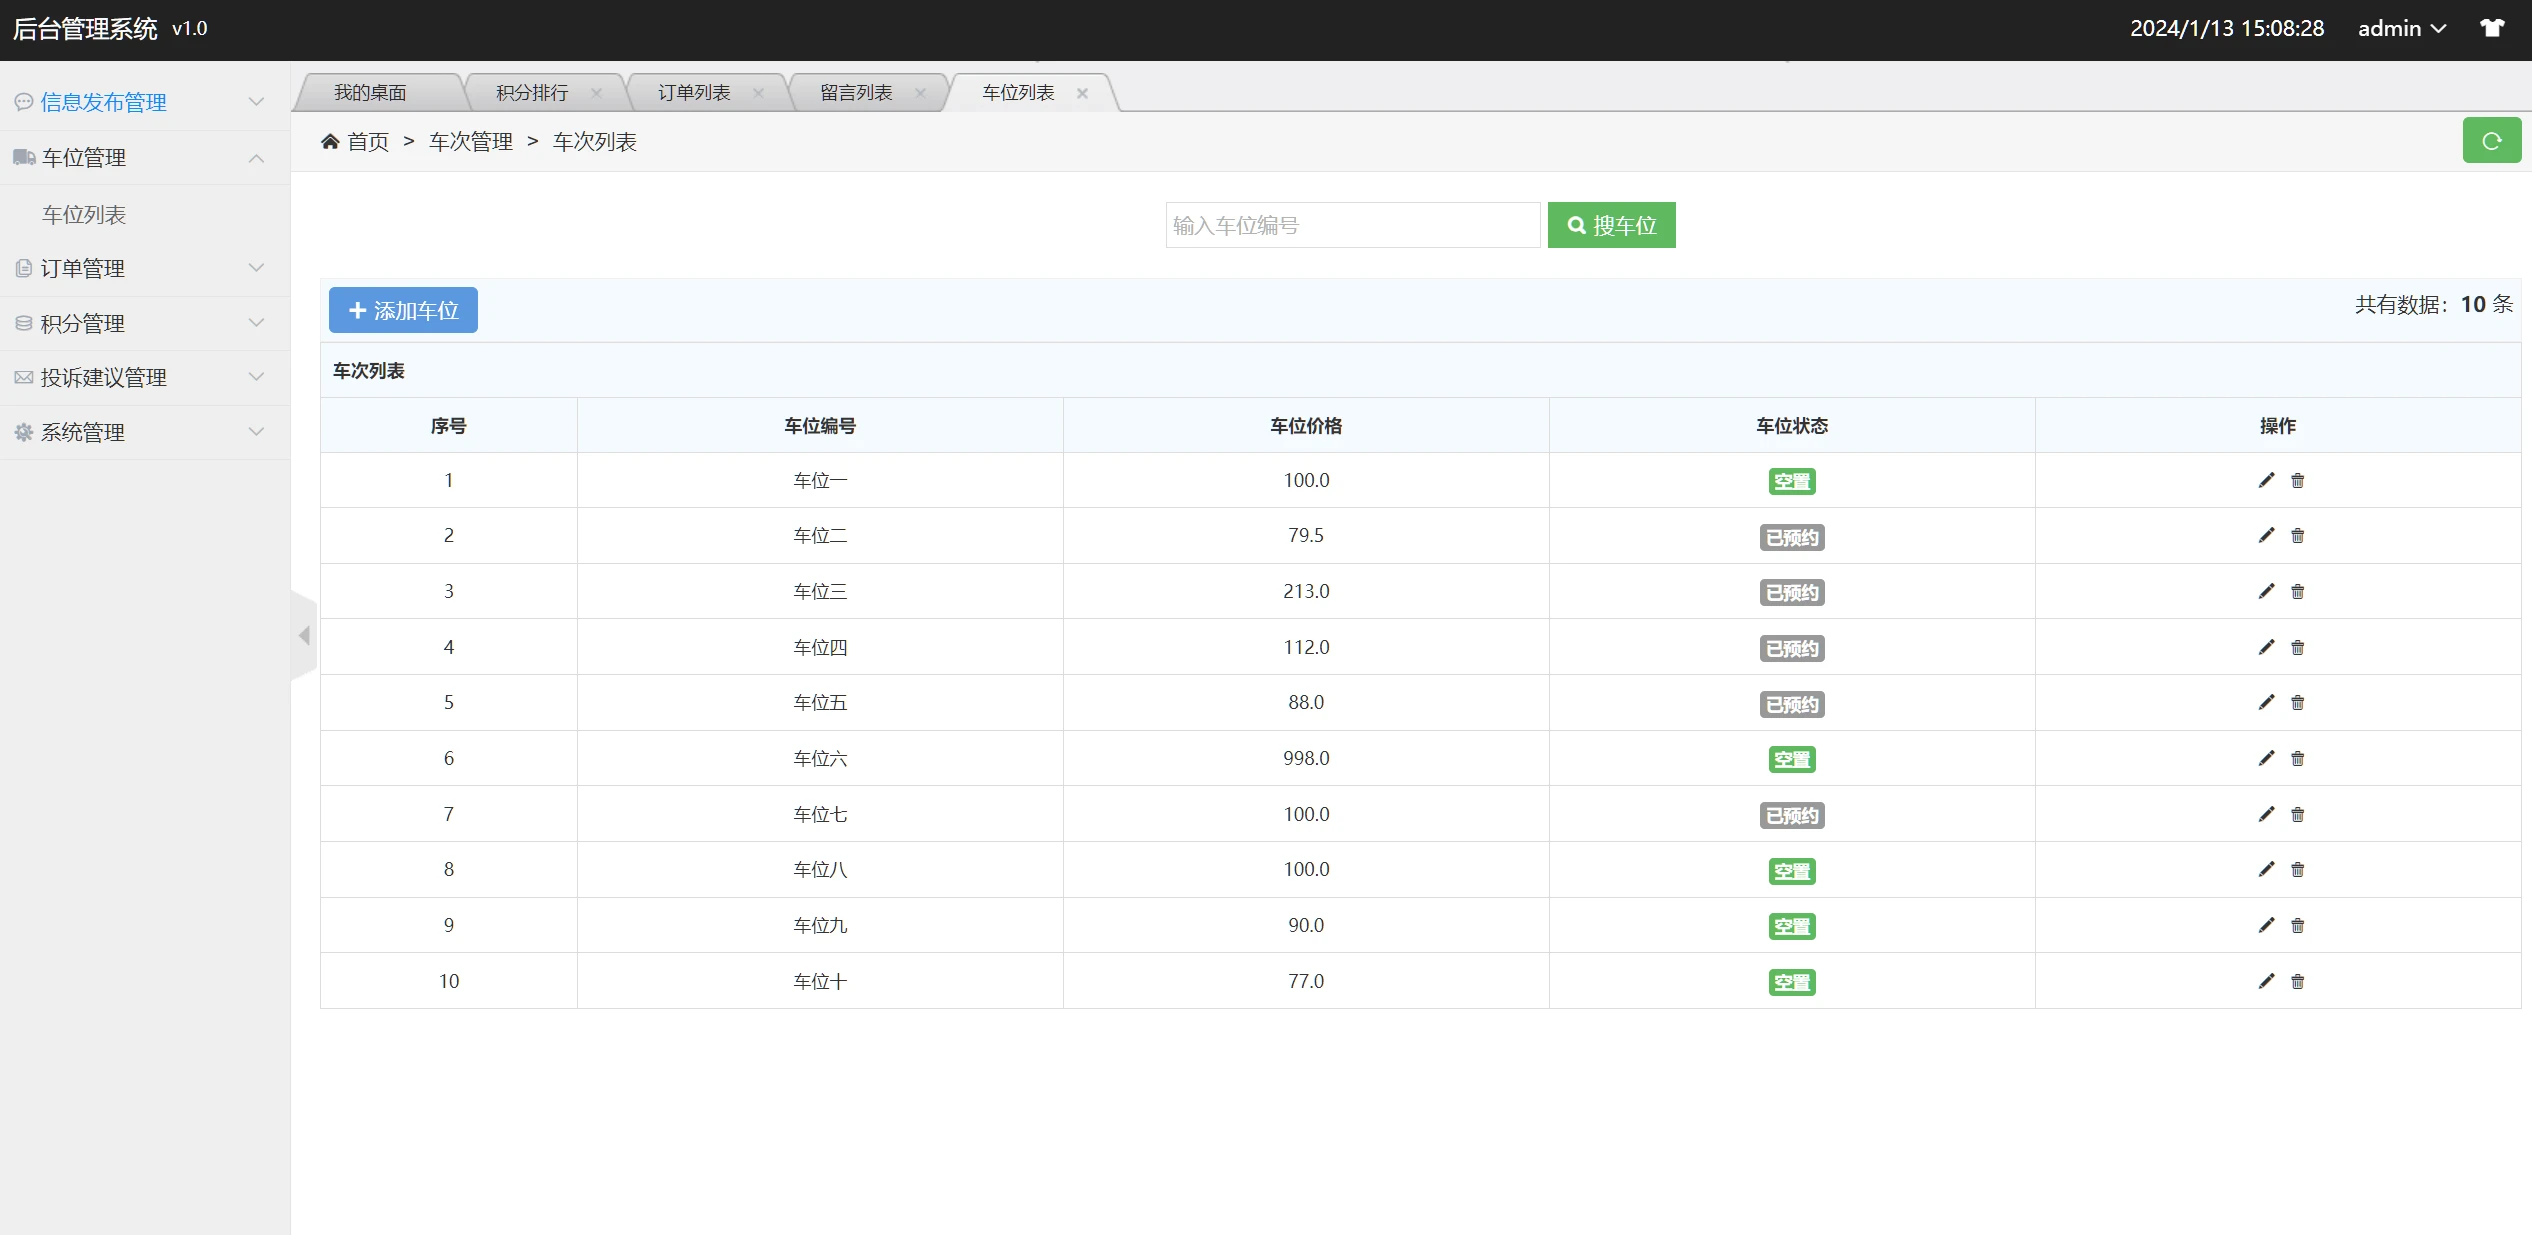Screen dimensions: 2532x1235
Task: Close the 留言列表 tab
Action: (920, 93)
